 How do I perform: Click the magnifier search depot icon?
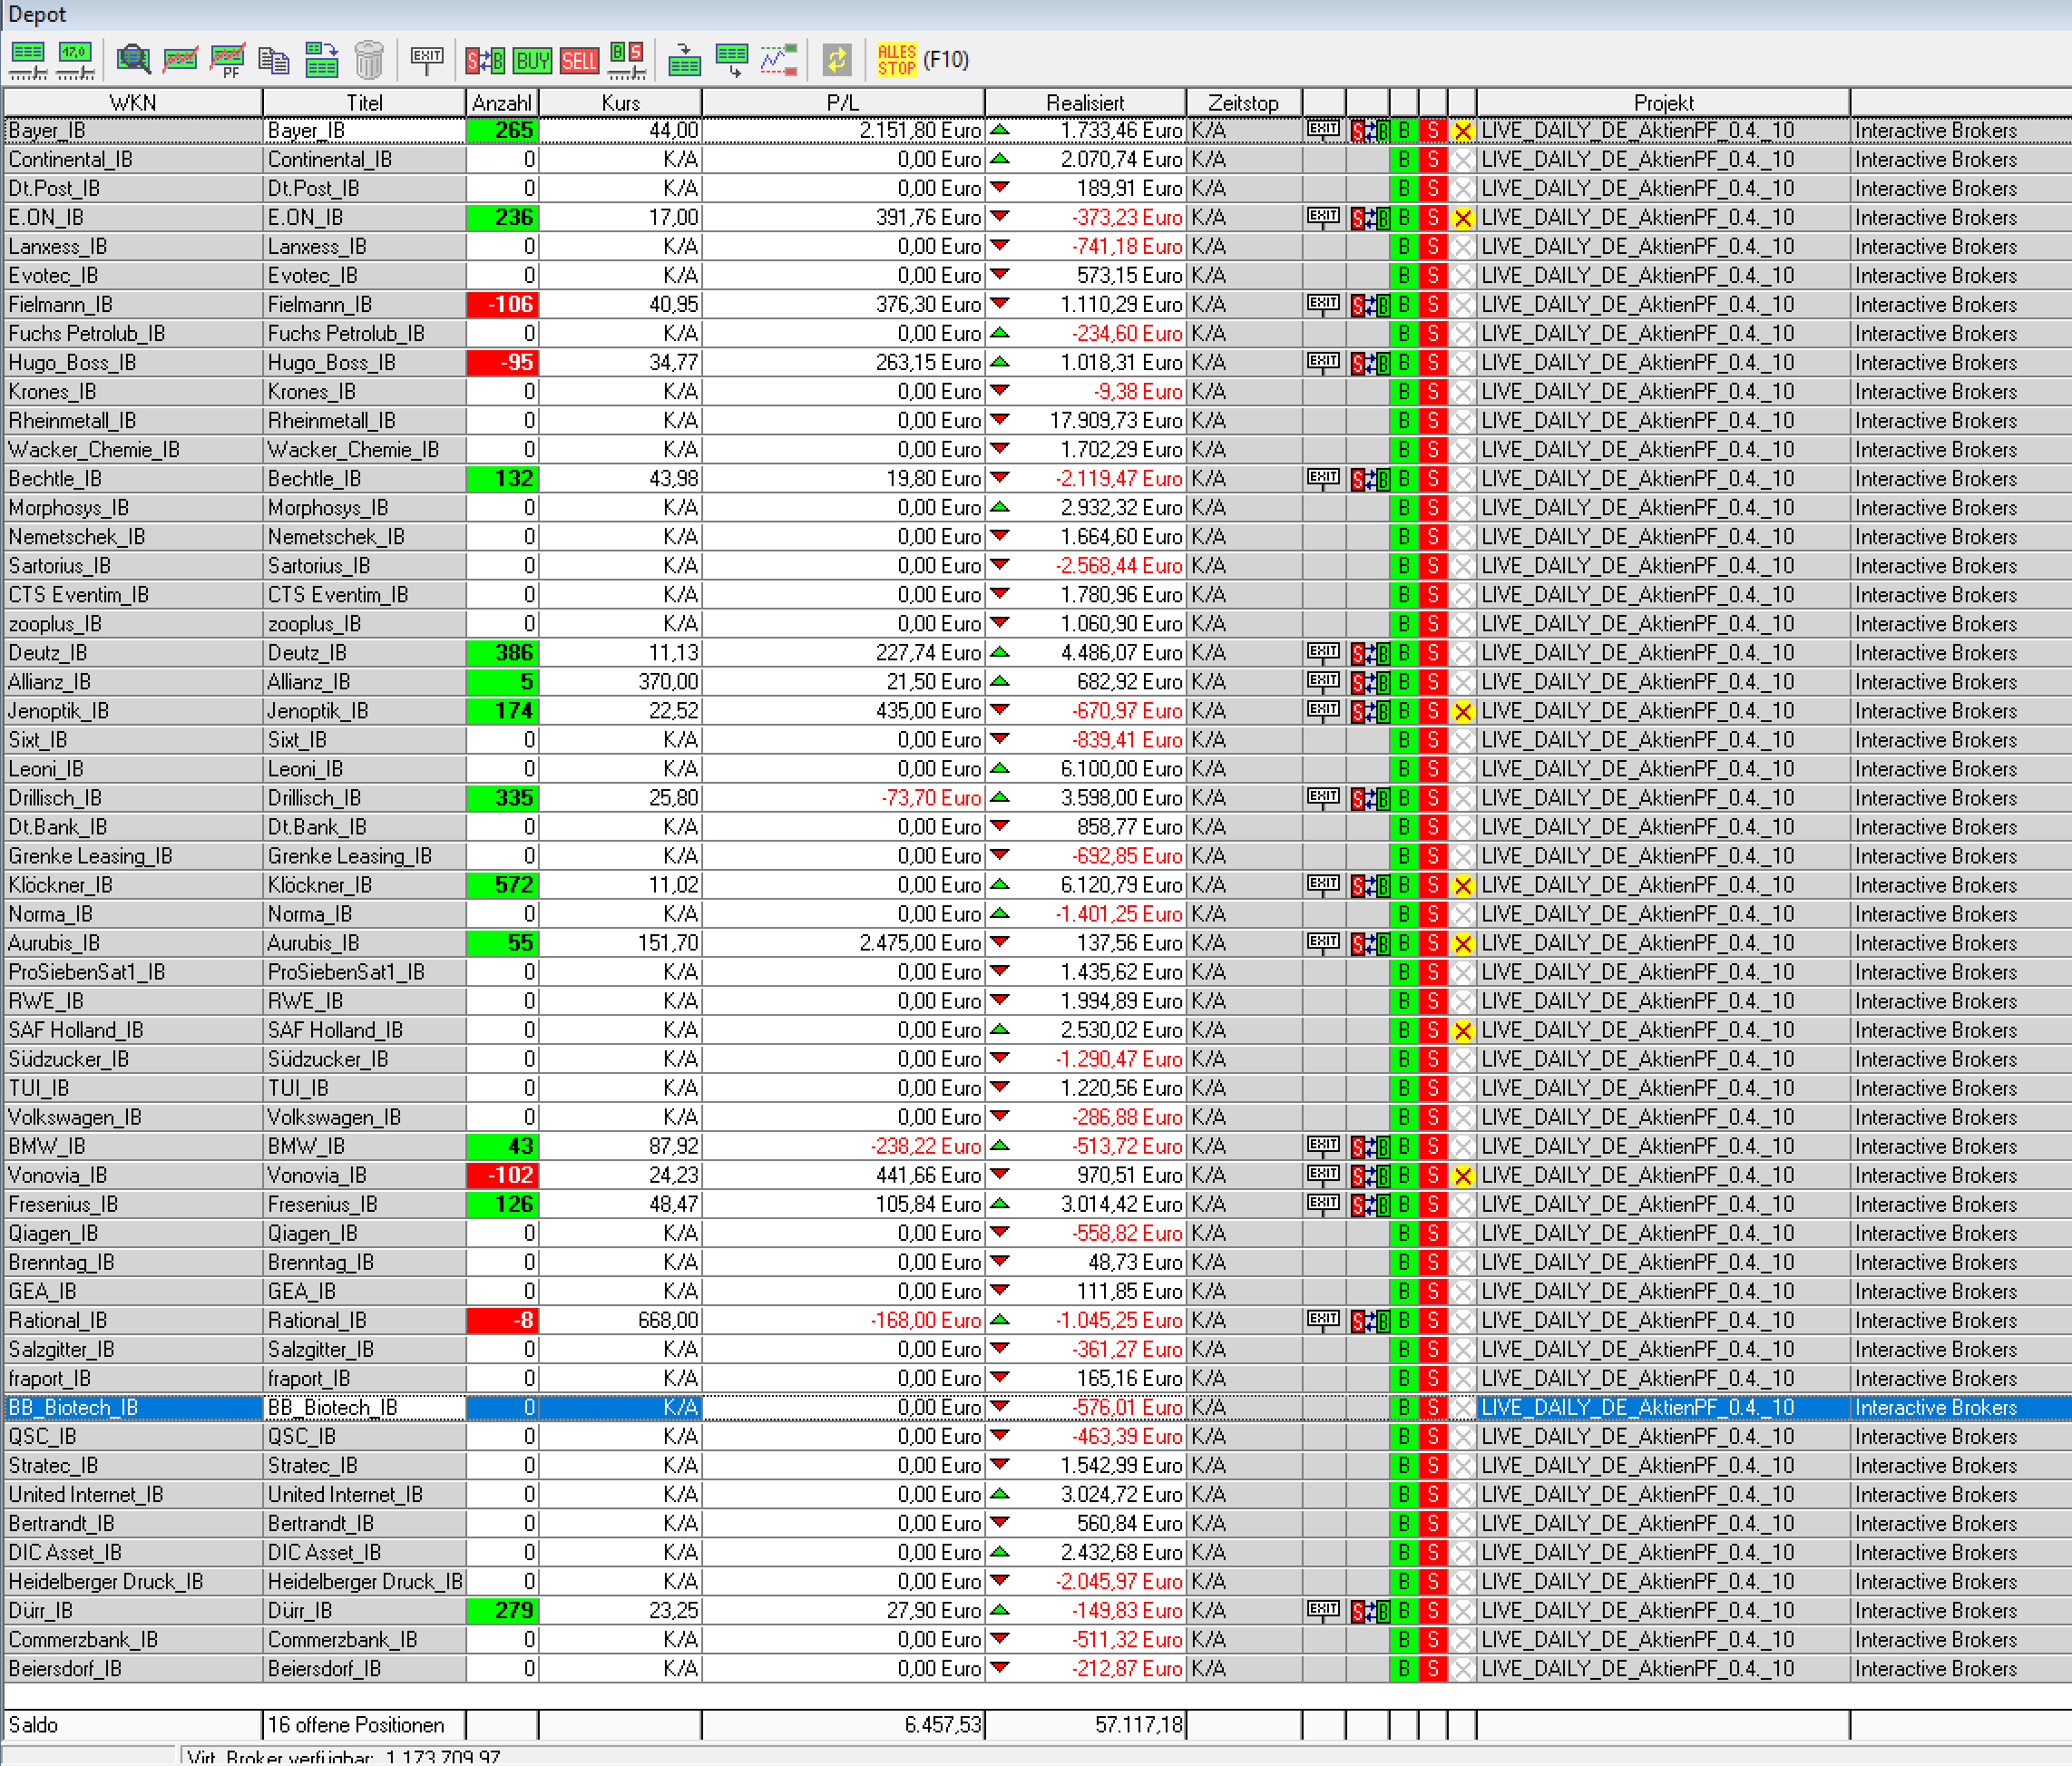click(133, 60)
